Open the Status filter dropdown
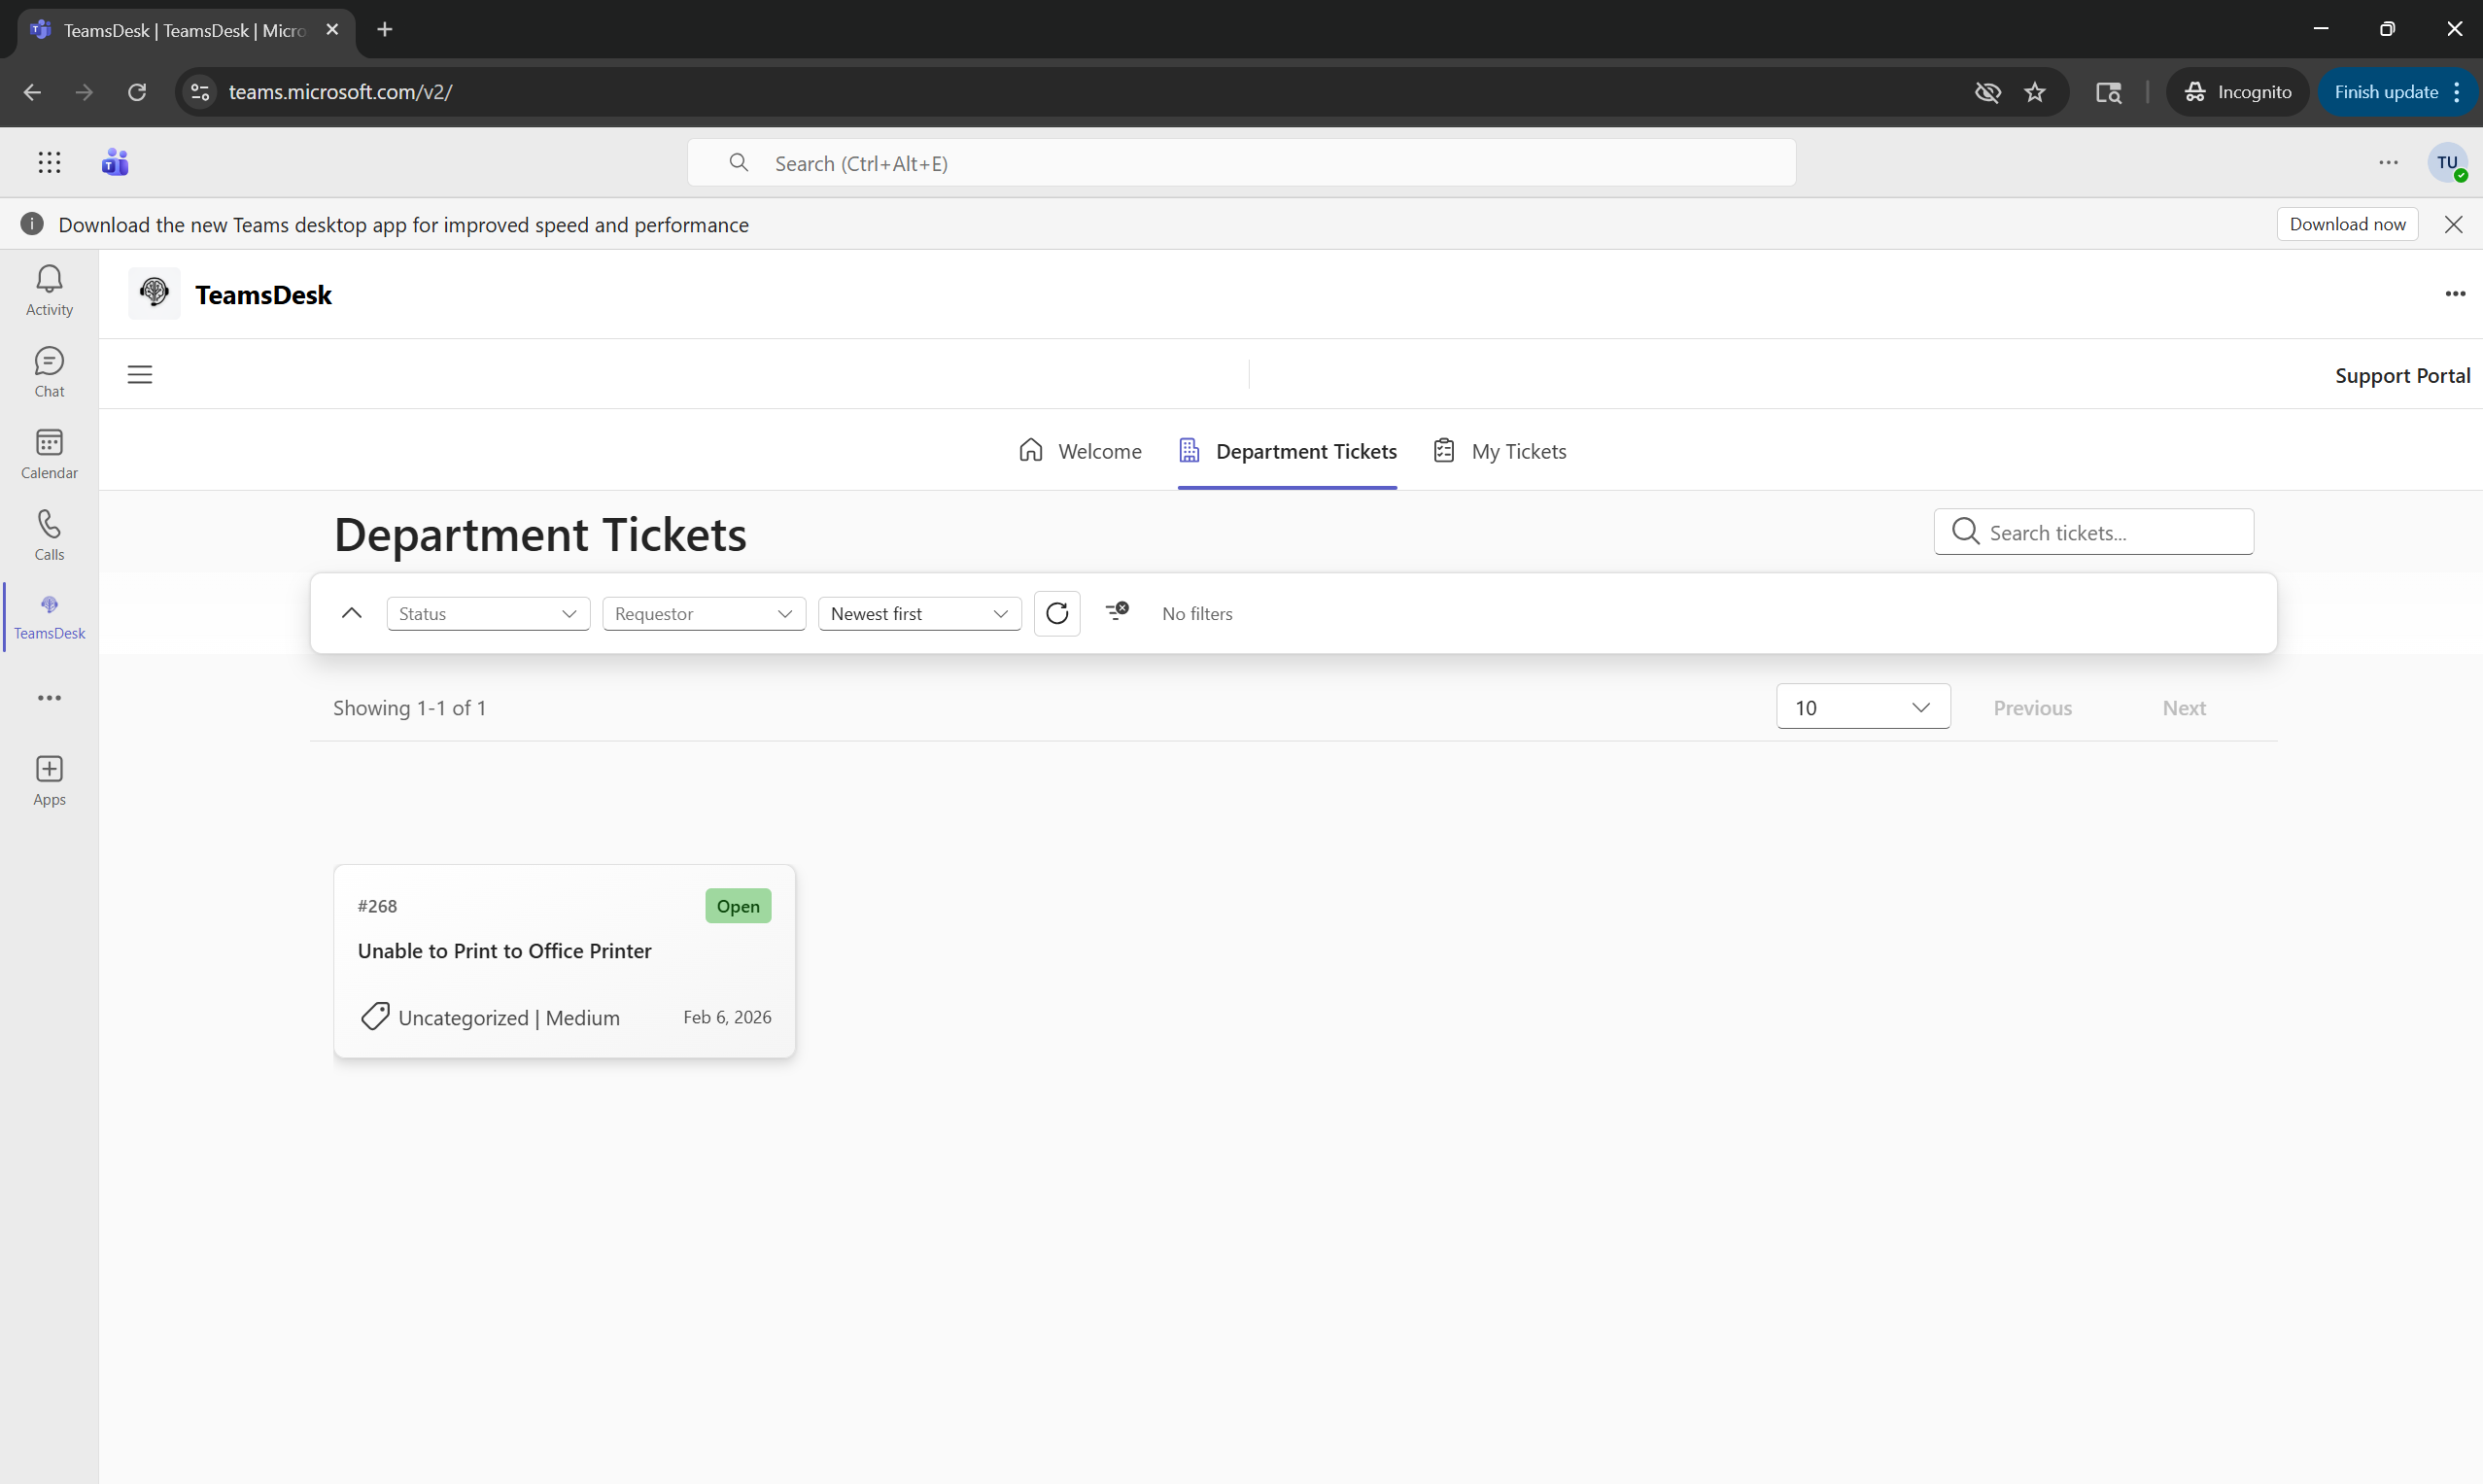 tap(487, 613)
